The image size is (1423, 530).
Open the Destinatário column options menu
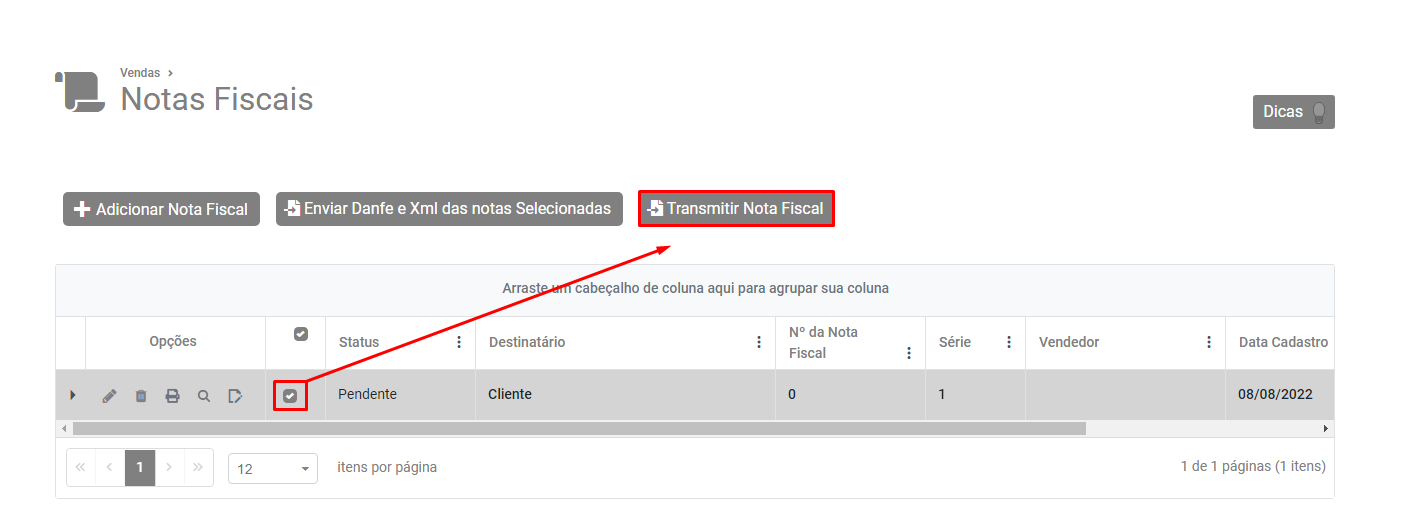click(759, 342)
